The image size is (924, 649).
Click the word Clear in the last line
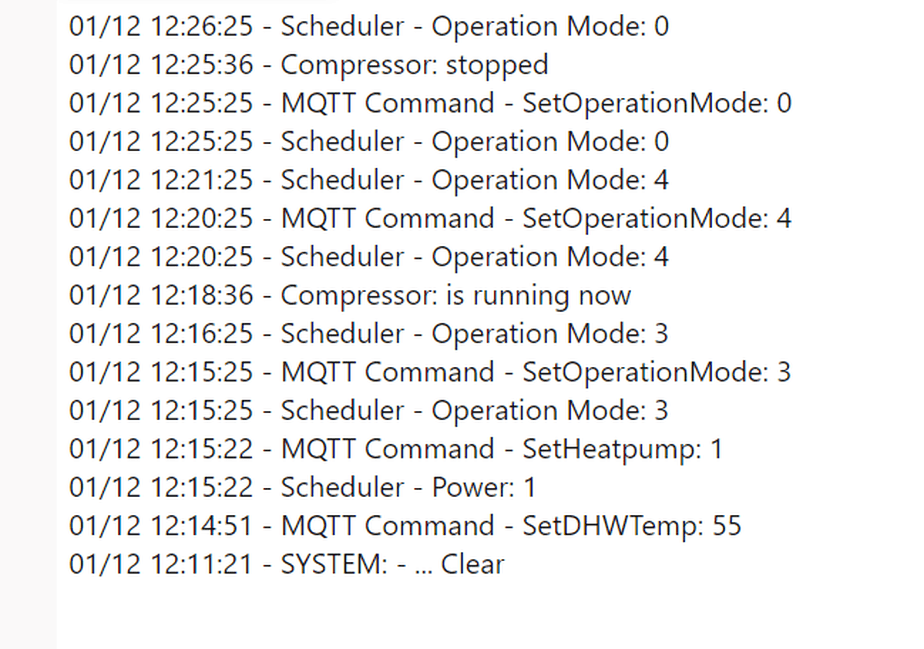473,565
